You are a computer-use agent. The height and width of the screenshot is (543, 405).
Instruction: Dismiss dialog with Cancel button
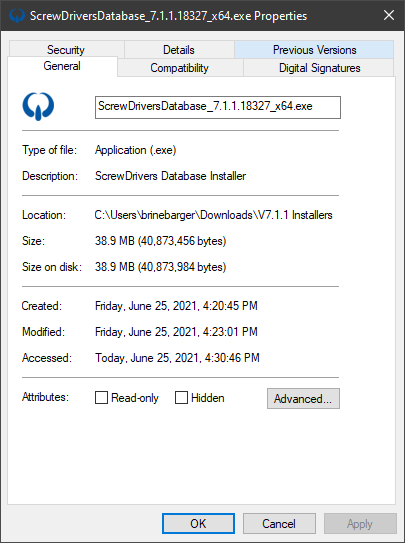click(x=279, y=523)
